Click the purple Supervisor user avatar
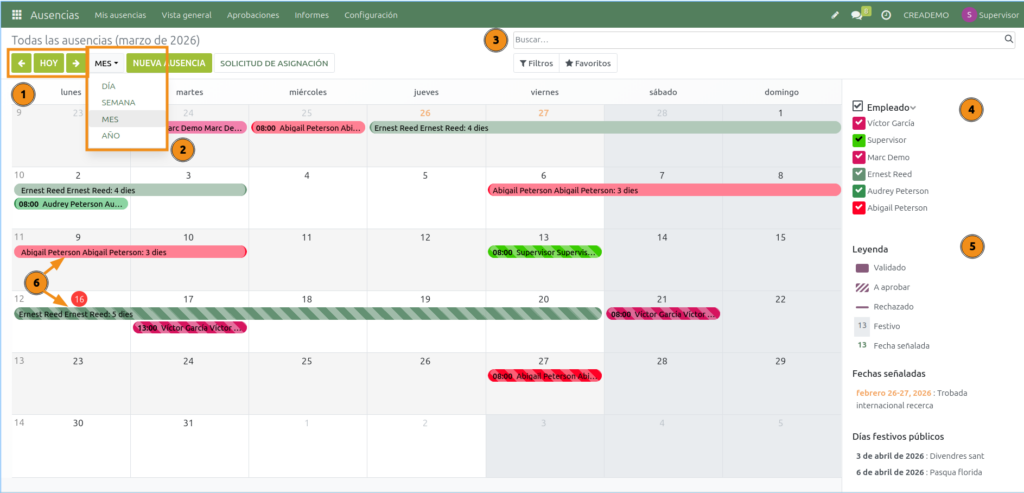Image resolution: width=1024 pixels, height=493 pixels. pyautogui.click(x=968, y=15)
